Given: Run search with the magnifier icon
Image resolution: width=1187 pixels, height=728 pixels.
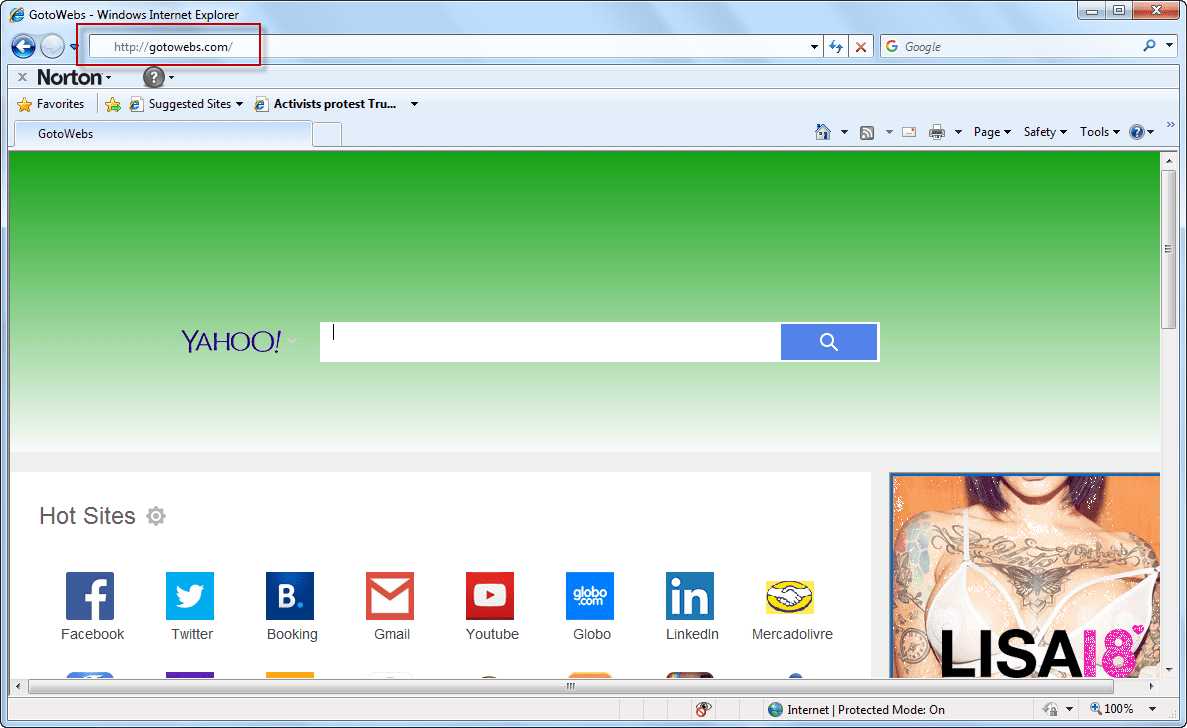Looking at the screenshot, I should coord(1149,46).
